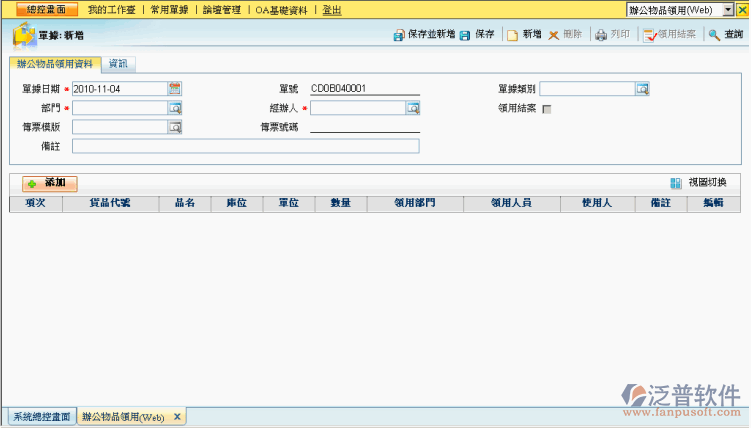Click the 查詢 search magnifier icon

pos(714,35)
